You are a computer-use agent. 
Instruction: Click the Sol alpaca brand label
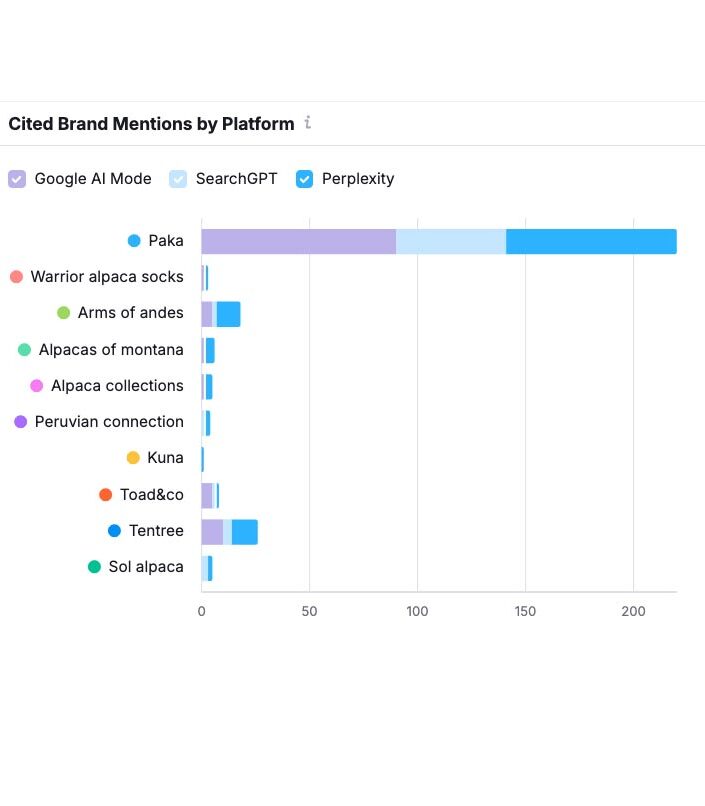coord(146,567)
